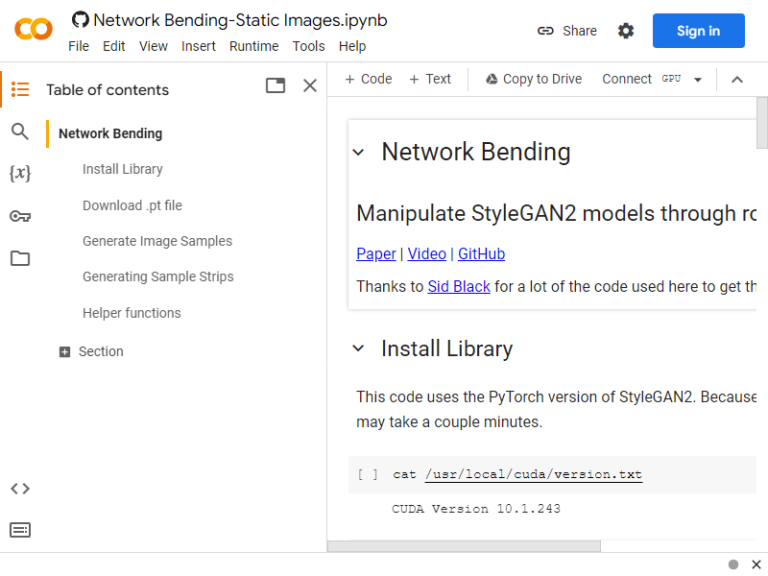Click the horizontal scrollbar under the notebook

pos(463,546)
